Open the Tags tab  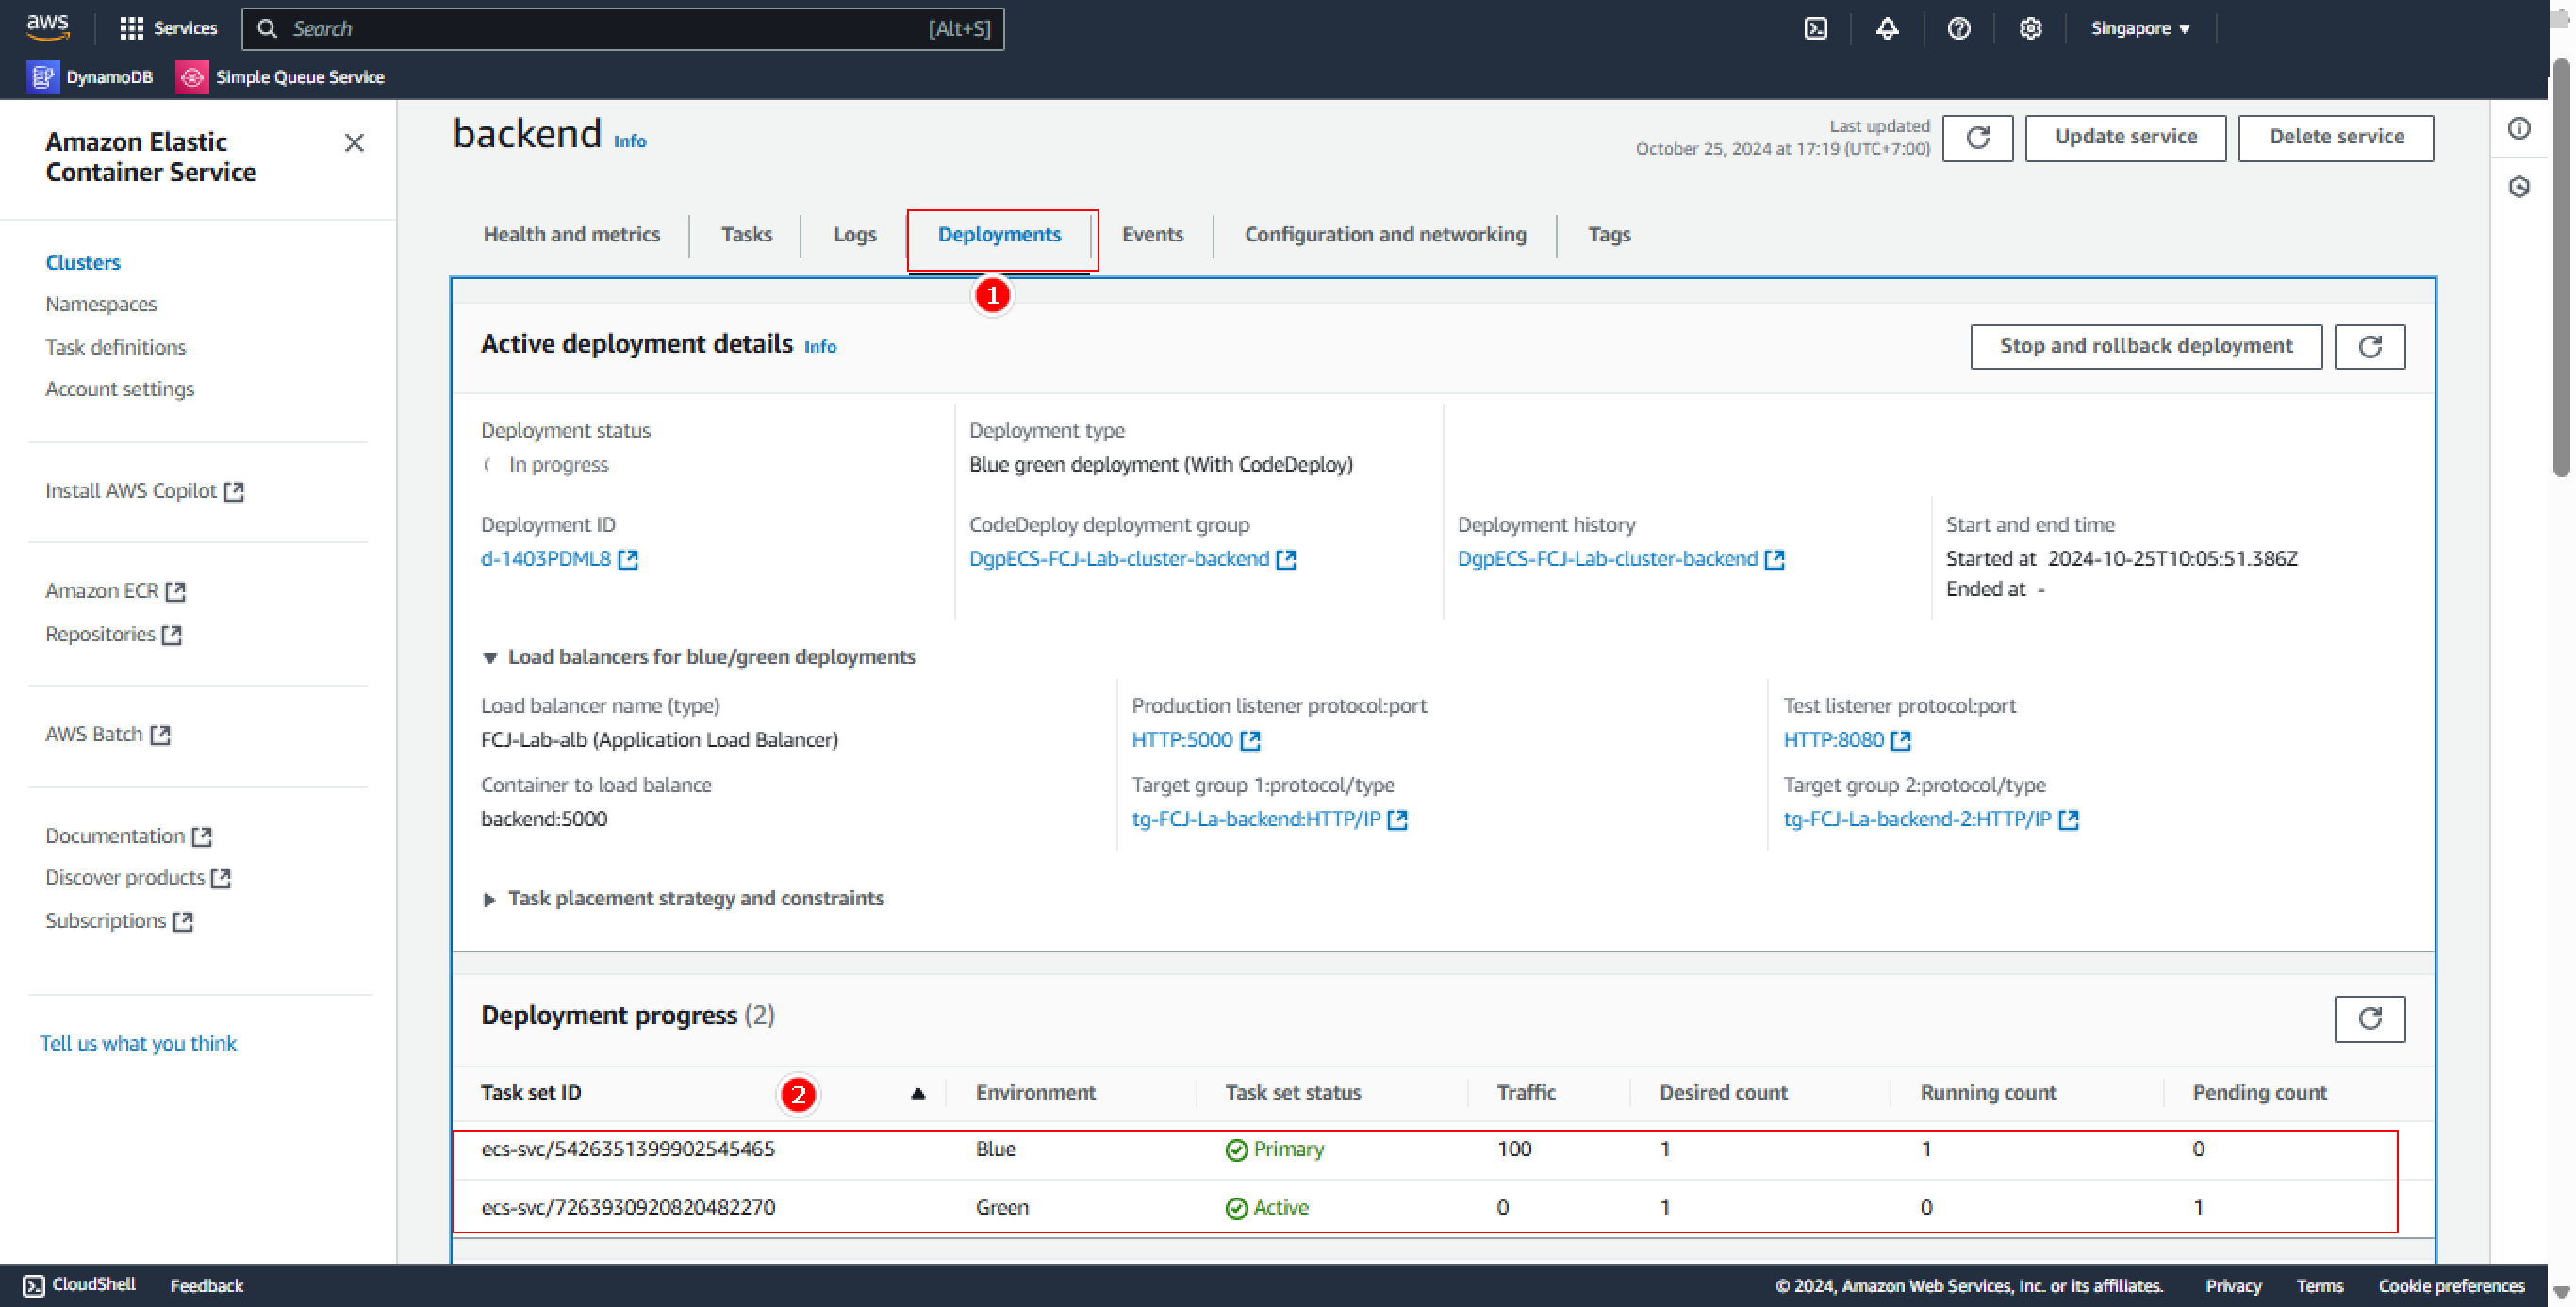coord(1609,234)
